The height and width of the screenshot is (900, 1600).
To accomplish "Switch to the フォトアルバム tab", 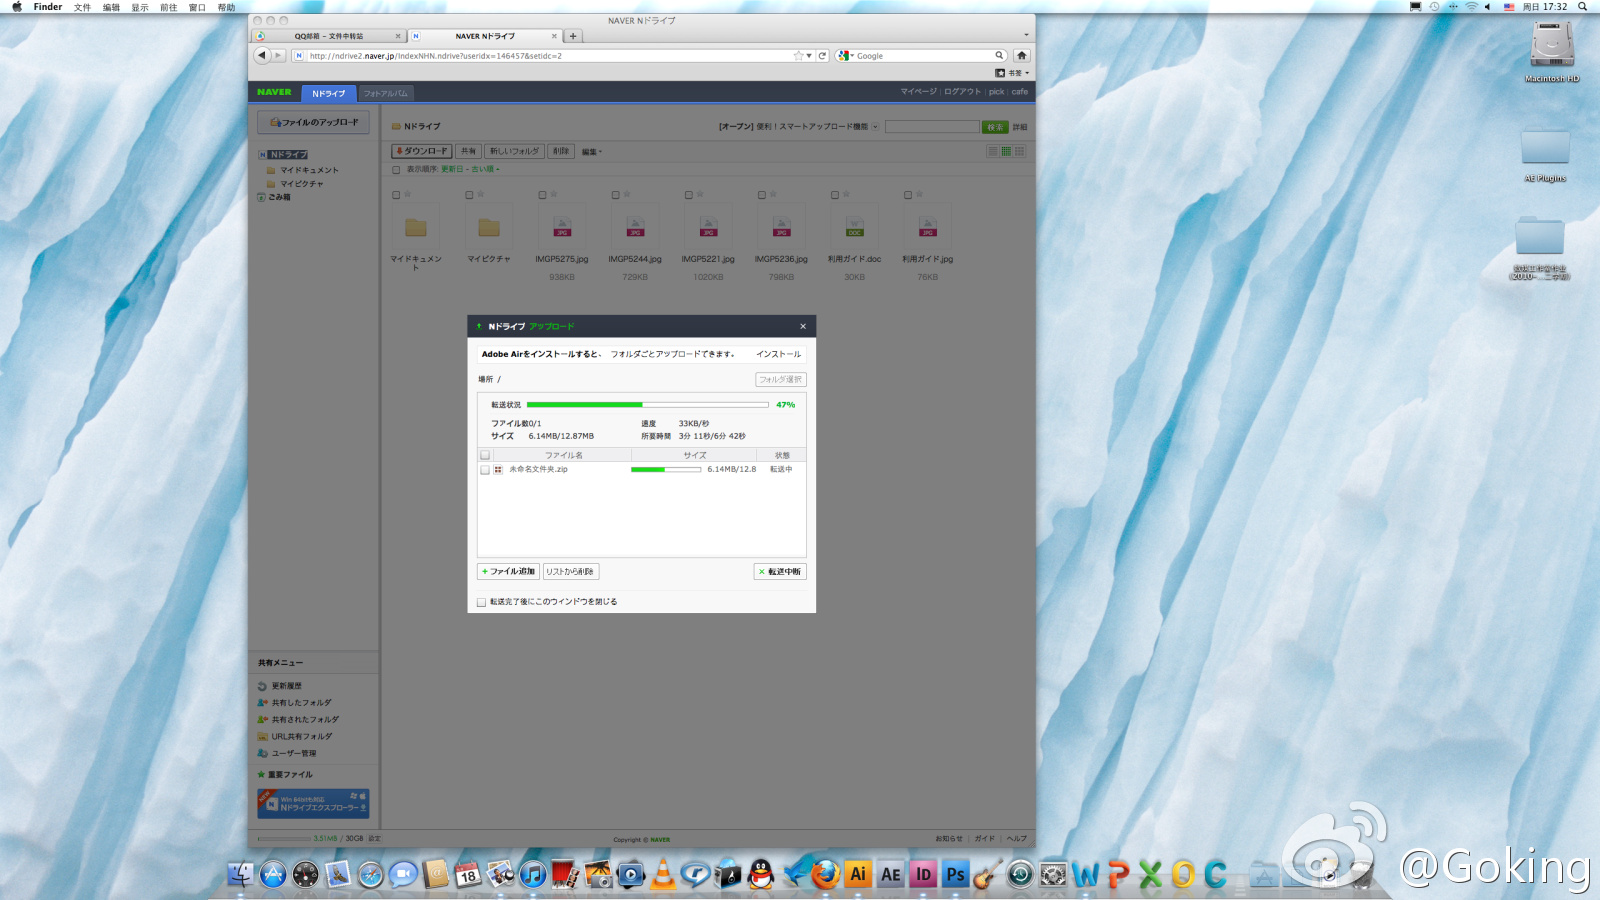I will [x=385, y=93].
